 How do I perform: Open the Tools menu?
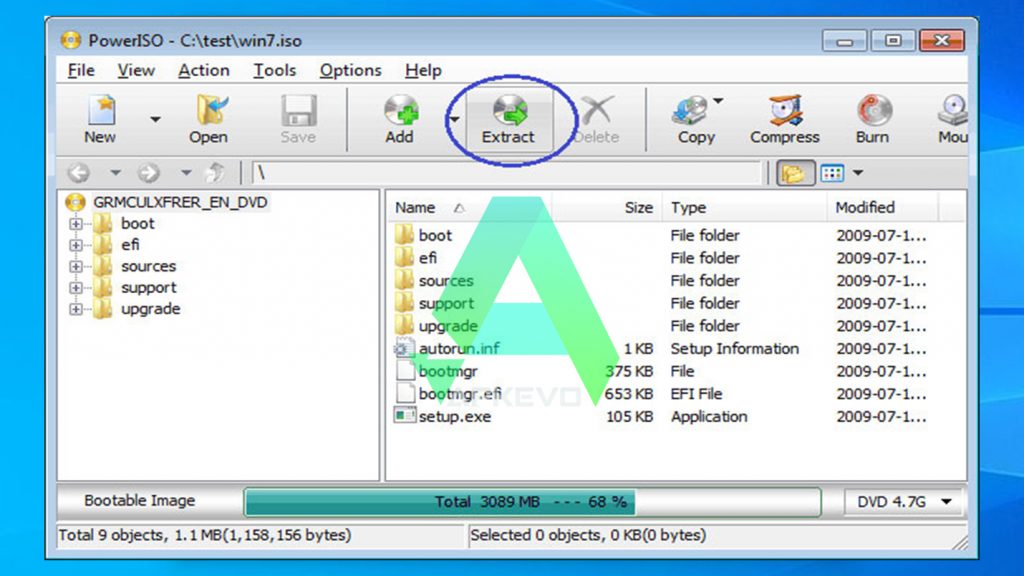[274, 70]
